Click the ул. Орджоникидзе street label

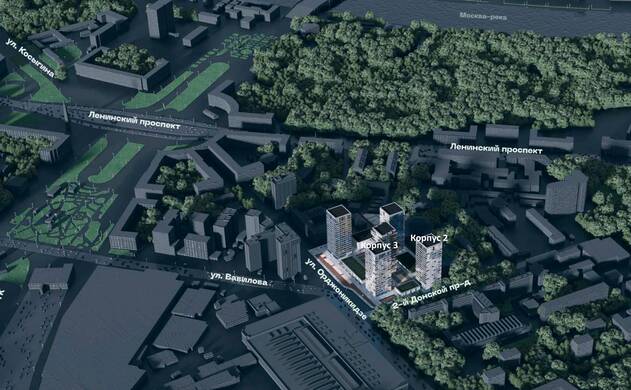[336, 289]
